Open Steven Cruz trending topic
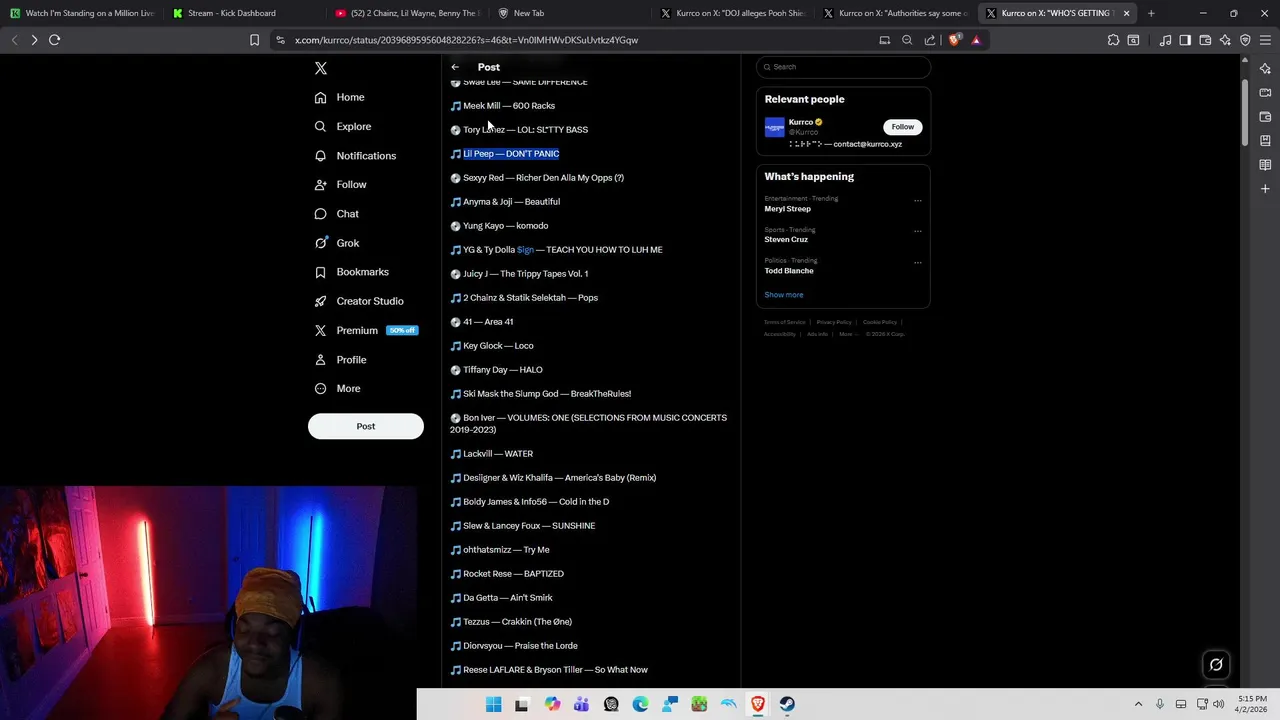 [786, 240]
